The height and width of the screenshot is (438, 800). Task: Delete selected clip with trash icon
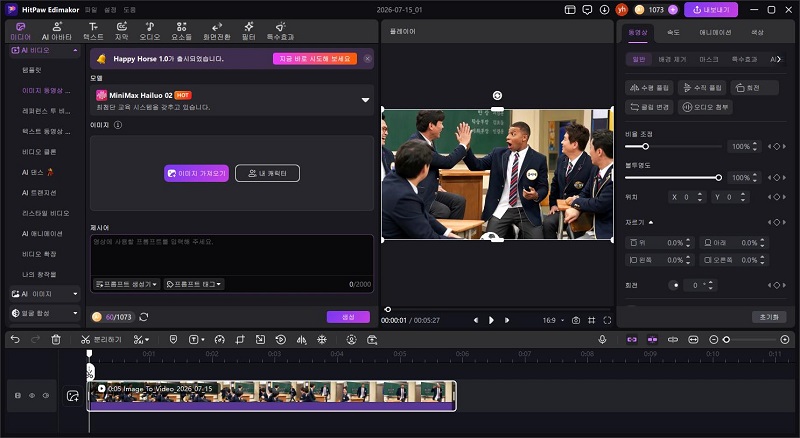pos(56,339)
